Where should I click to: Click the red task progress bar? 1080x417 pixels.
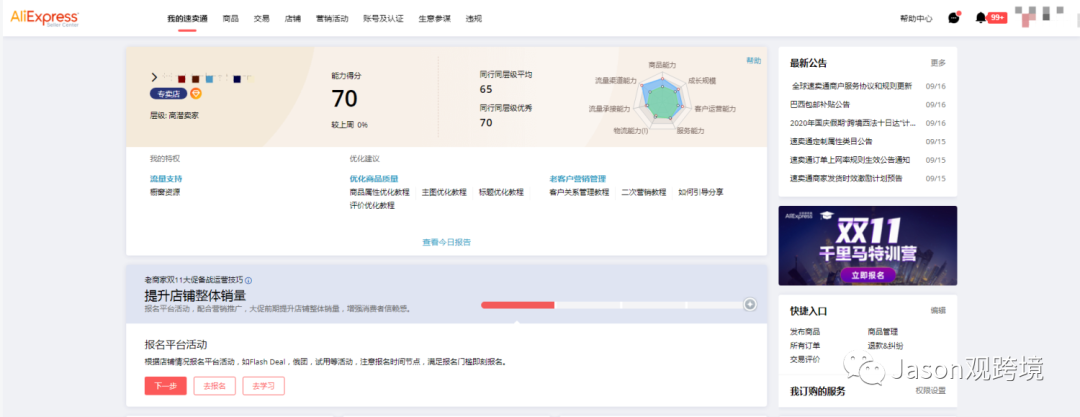point(518,304)
